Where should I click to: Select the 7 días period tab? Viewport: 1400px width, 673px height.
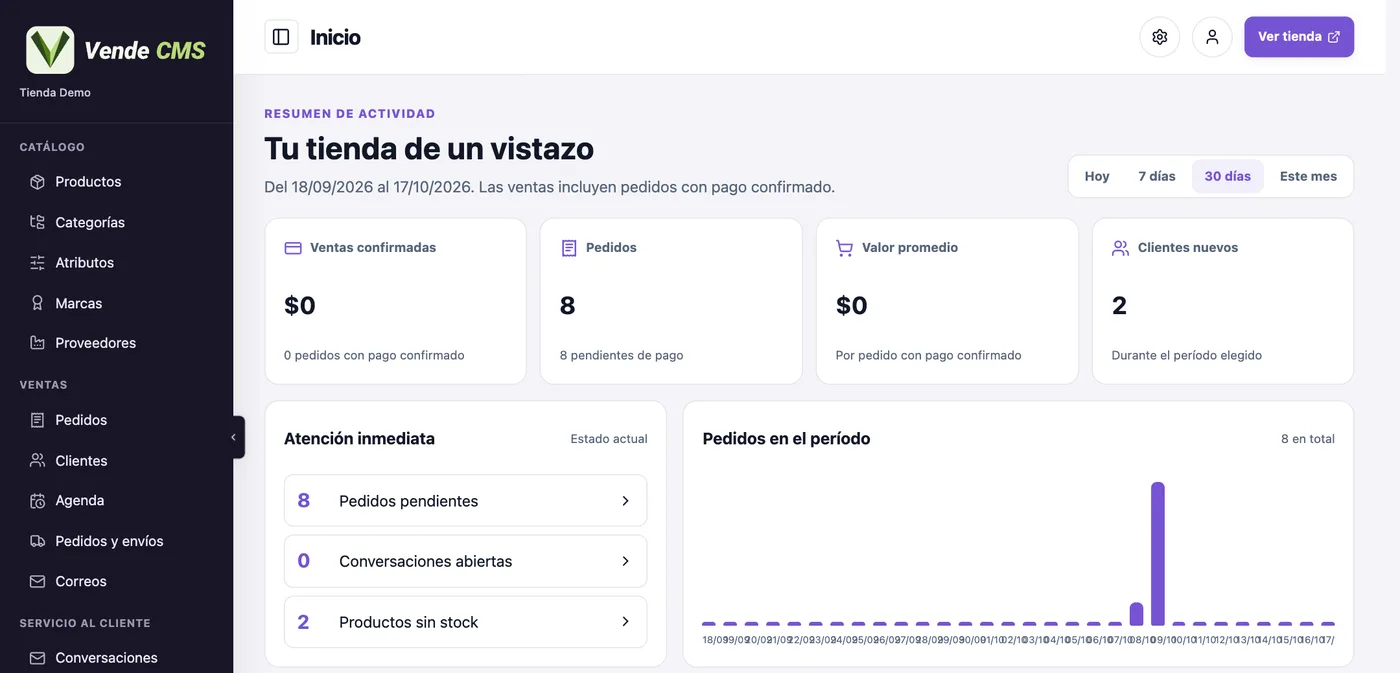pyautogui.click(x=1157, y=176)
